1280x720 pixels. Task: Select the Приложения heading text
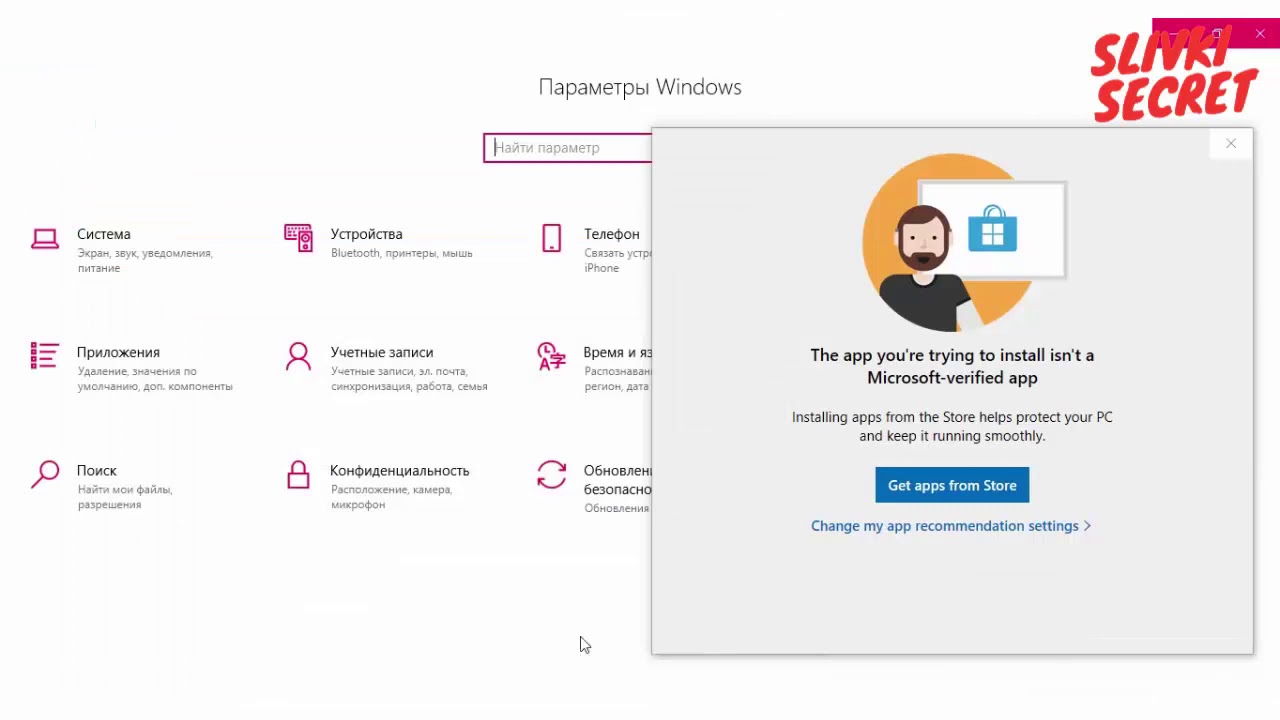tap(118, 352)
